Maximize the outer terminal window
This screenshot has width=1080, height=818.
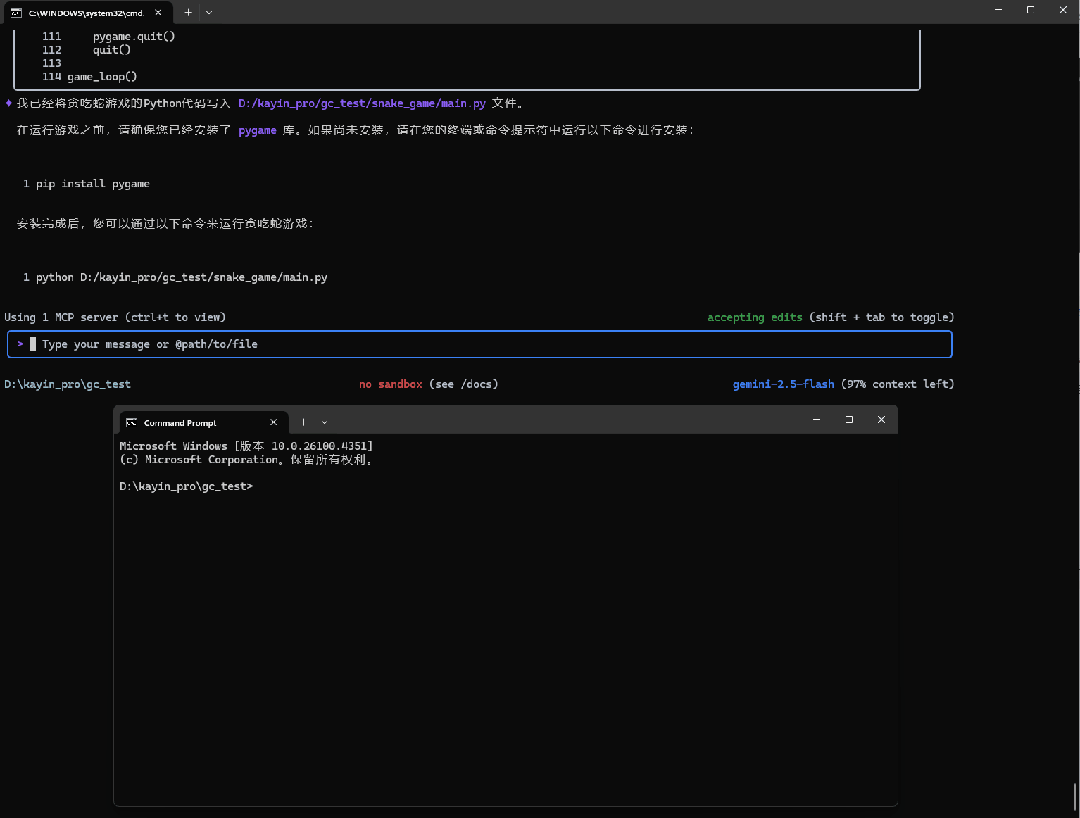click(x=1030, y=10)
